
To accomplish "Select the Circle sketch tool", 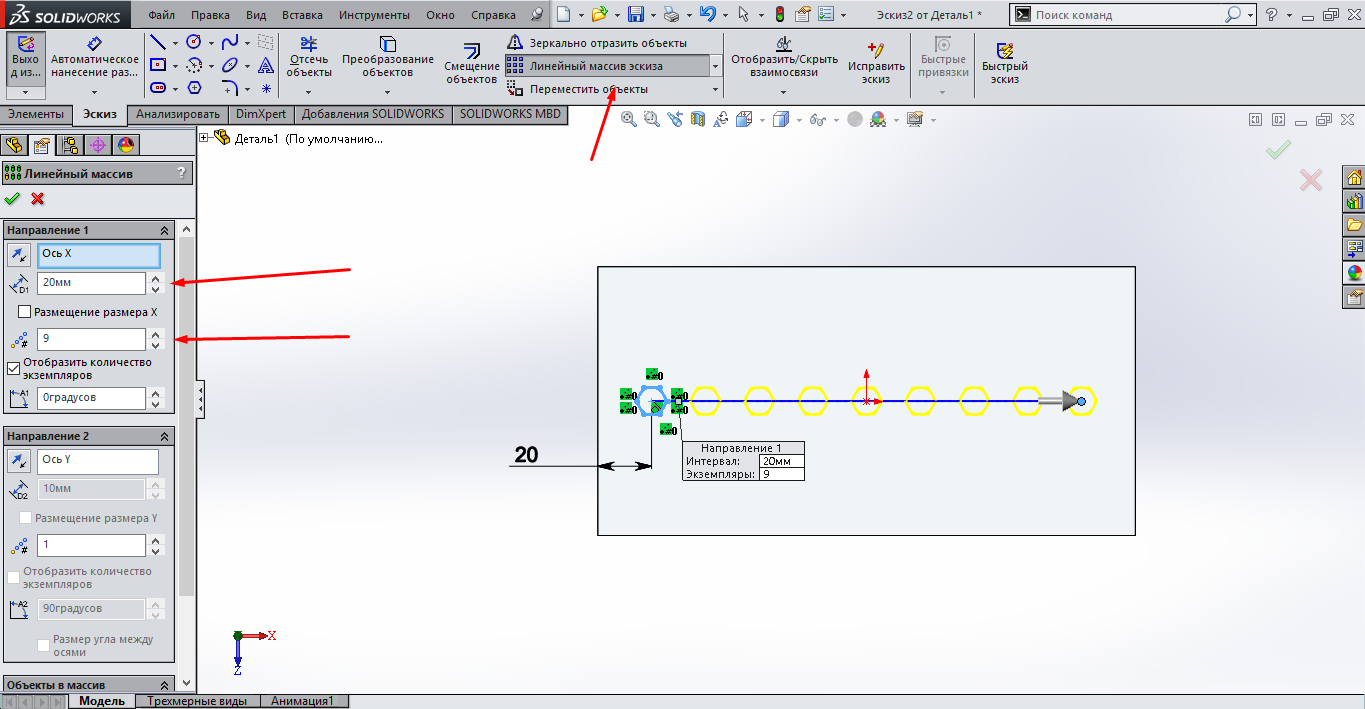I will [x=194, y=42].
